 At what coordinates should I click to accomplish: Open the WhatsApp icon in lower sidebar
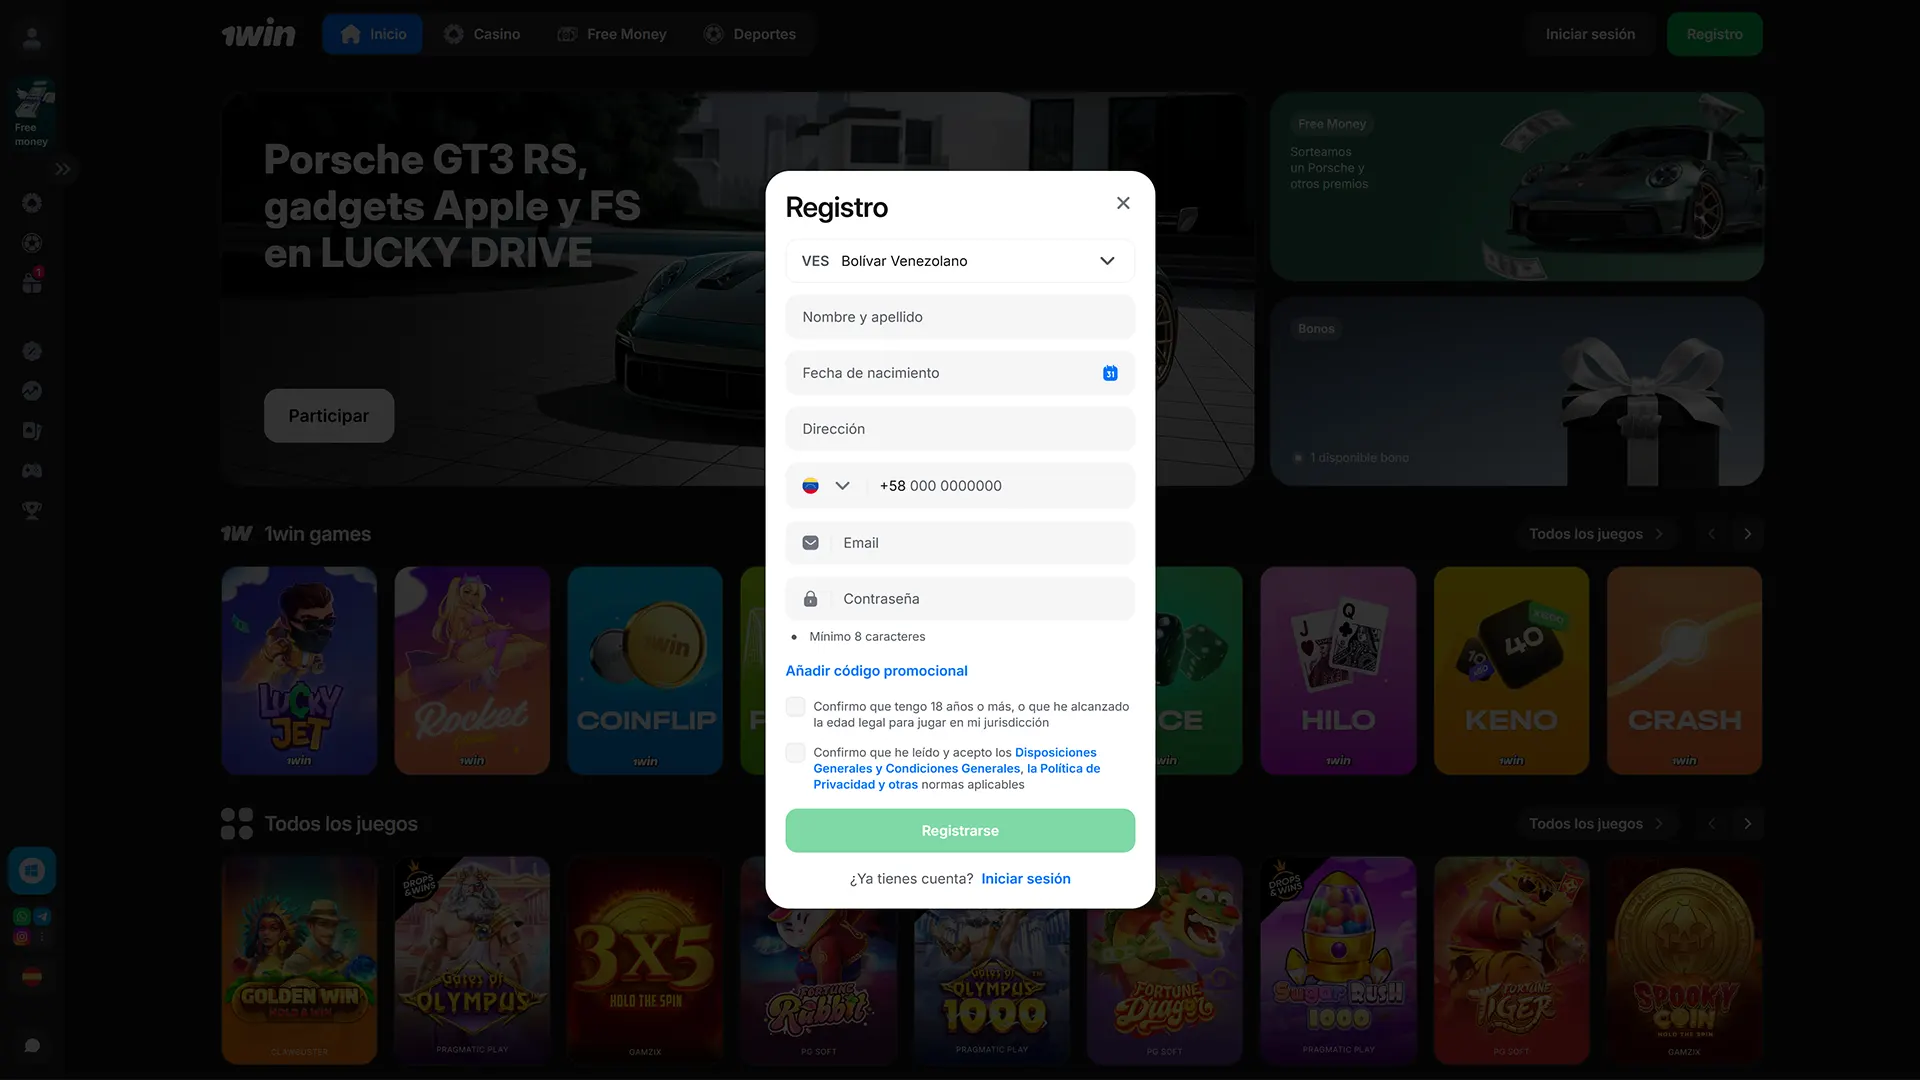tap(20, 915)
